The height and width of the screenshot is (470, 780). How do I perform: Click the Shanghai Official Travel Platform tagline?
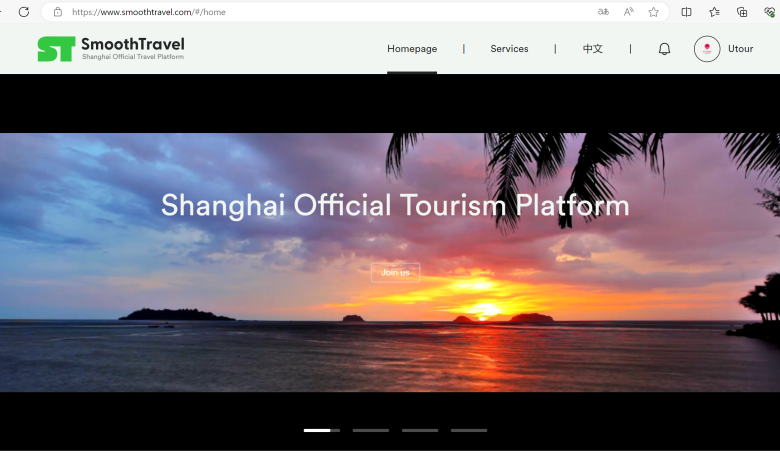pyautogui.click(x=133, y=57)
